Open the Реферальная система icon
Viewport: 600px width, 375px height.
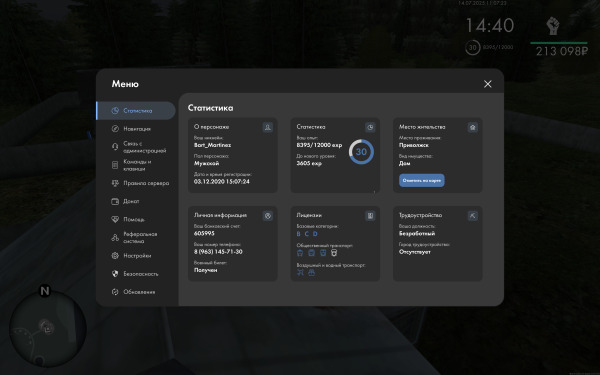(x=115, y=238)
